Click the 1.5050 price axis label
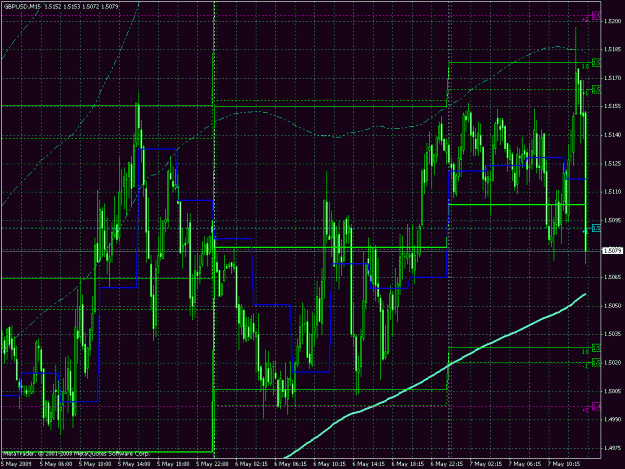Viewport: 625px width, 469px height. pos(613,306)
